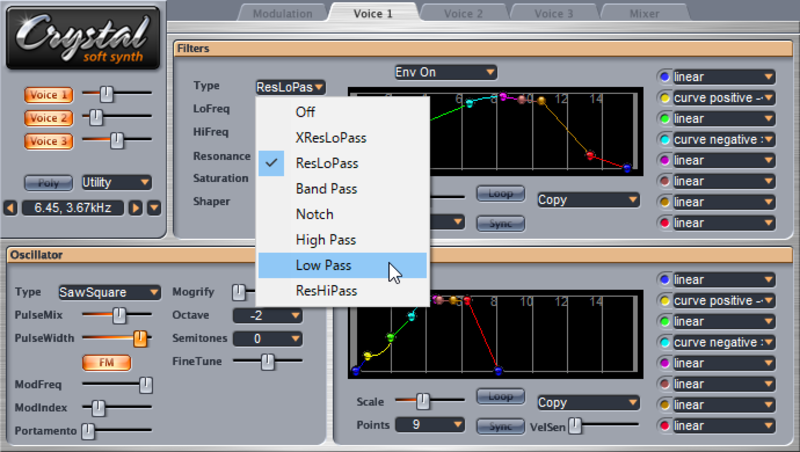Switch to the Mixer tab
This screenshot has height=452, width=800.
[x=644, y=13]
